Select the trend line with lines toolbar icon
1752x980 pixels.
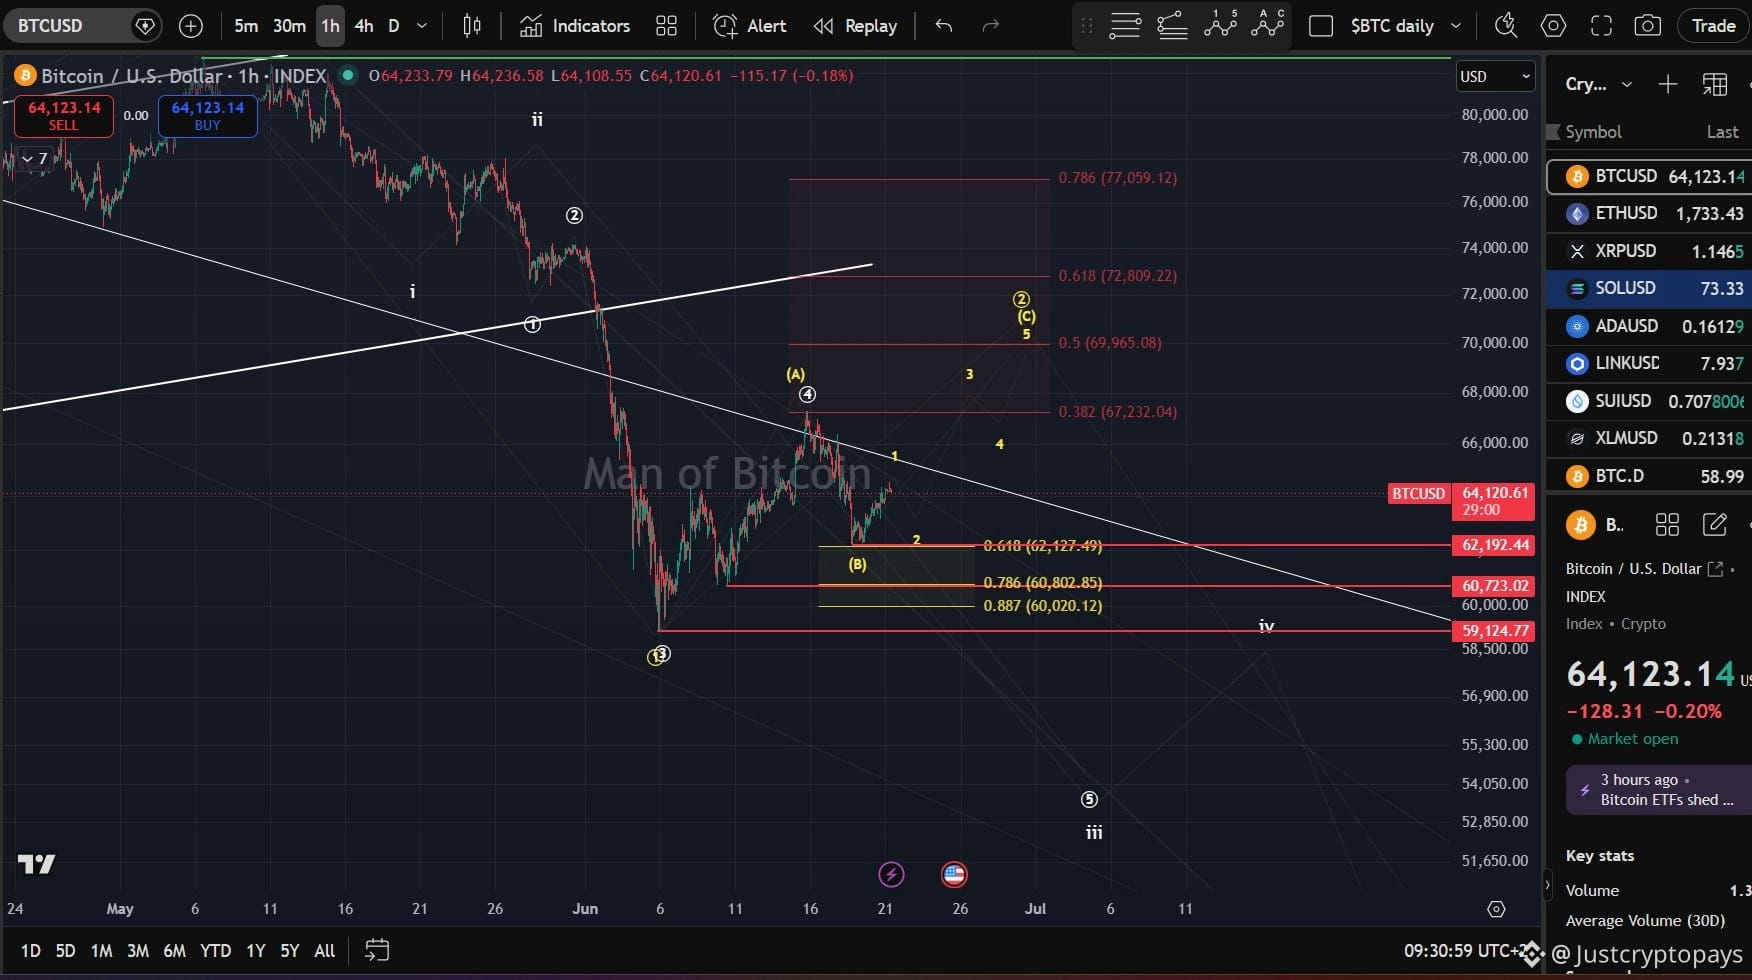1172,26
